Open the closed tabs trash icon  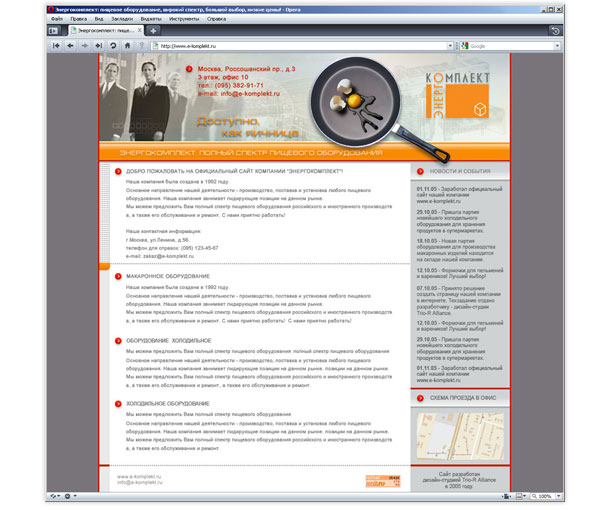[556, 31]
